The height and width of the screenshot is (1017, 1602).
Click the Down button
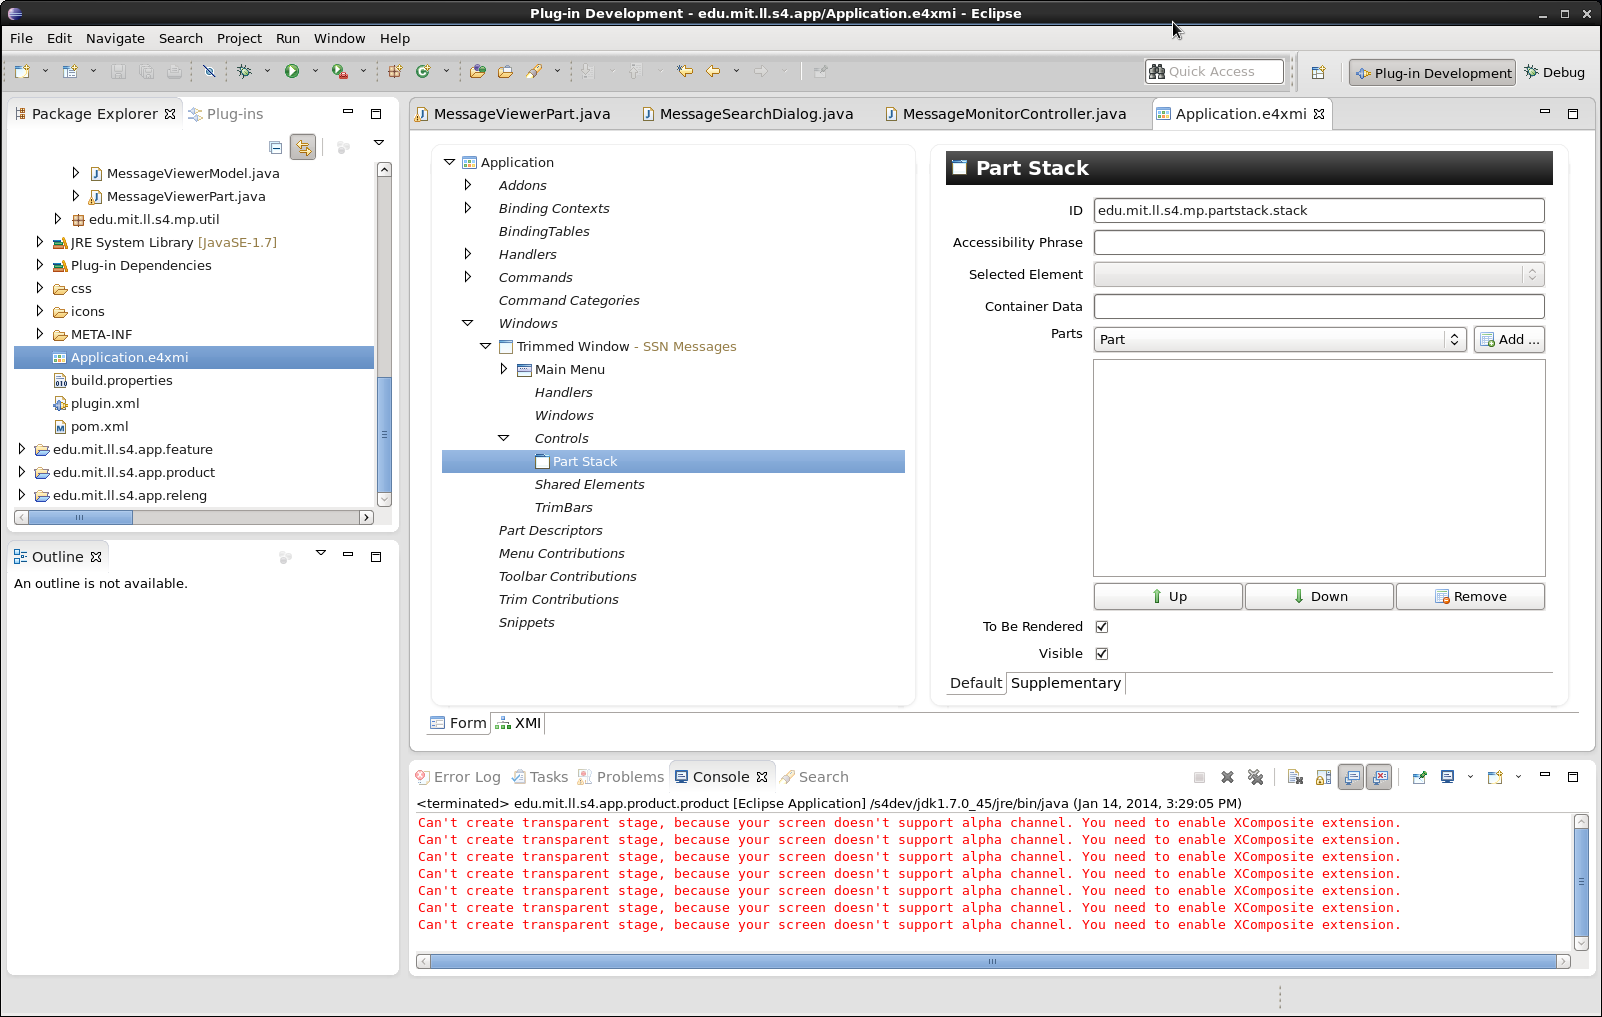[x=1319, y=596]
